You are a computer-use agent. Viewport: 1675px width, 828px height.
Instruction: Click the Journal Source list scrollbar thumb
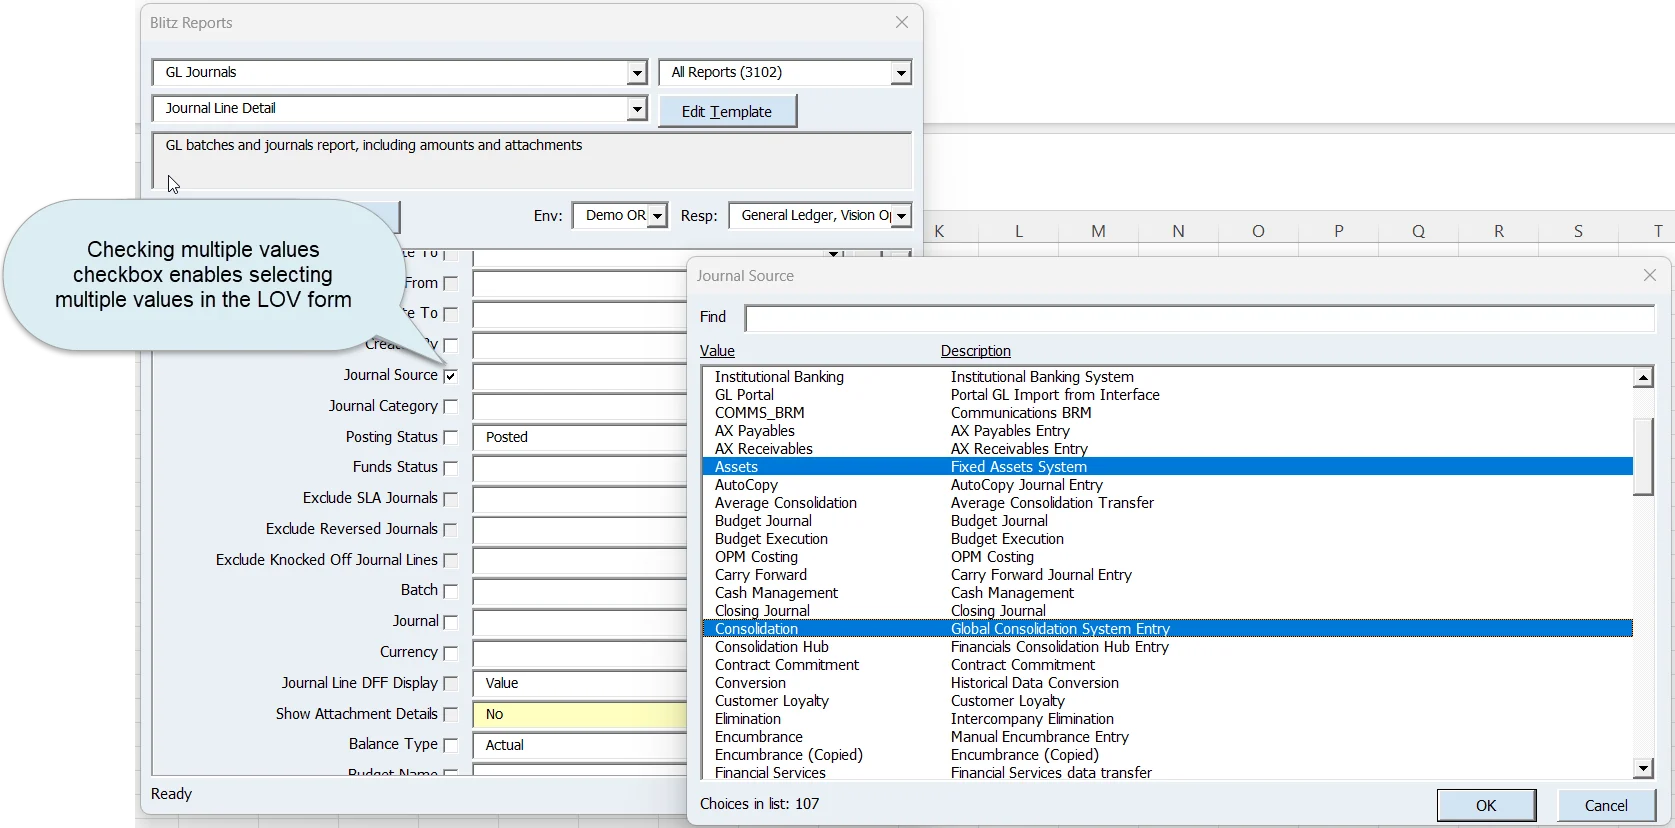click(1643, 456)
